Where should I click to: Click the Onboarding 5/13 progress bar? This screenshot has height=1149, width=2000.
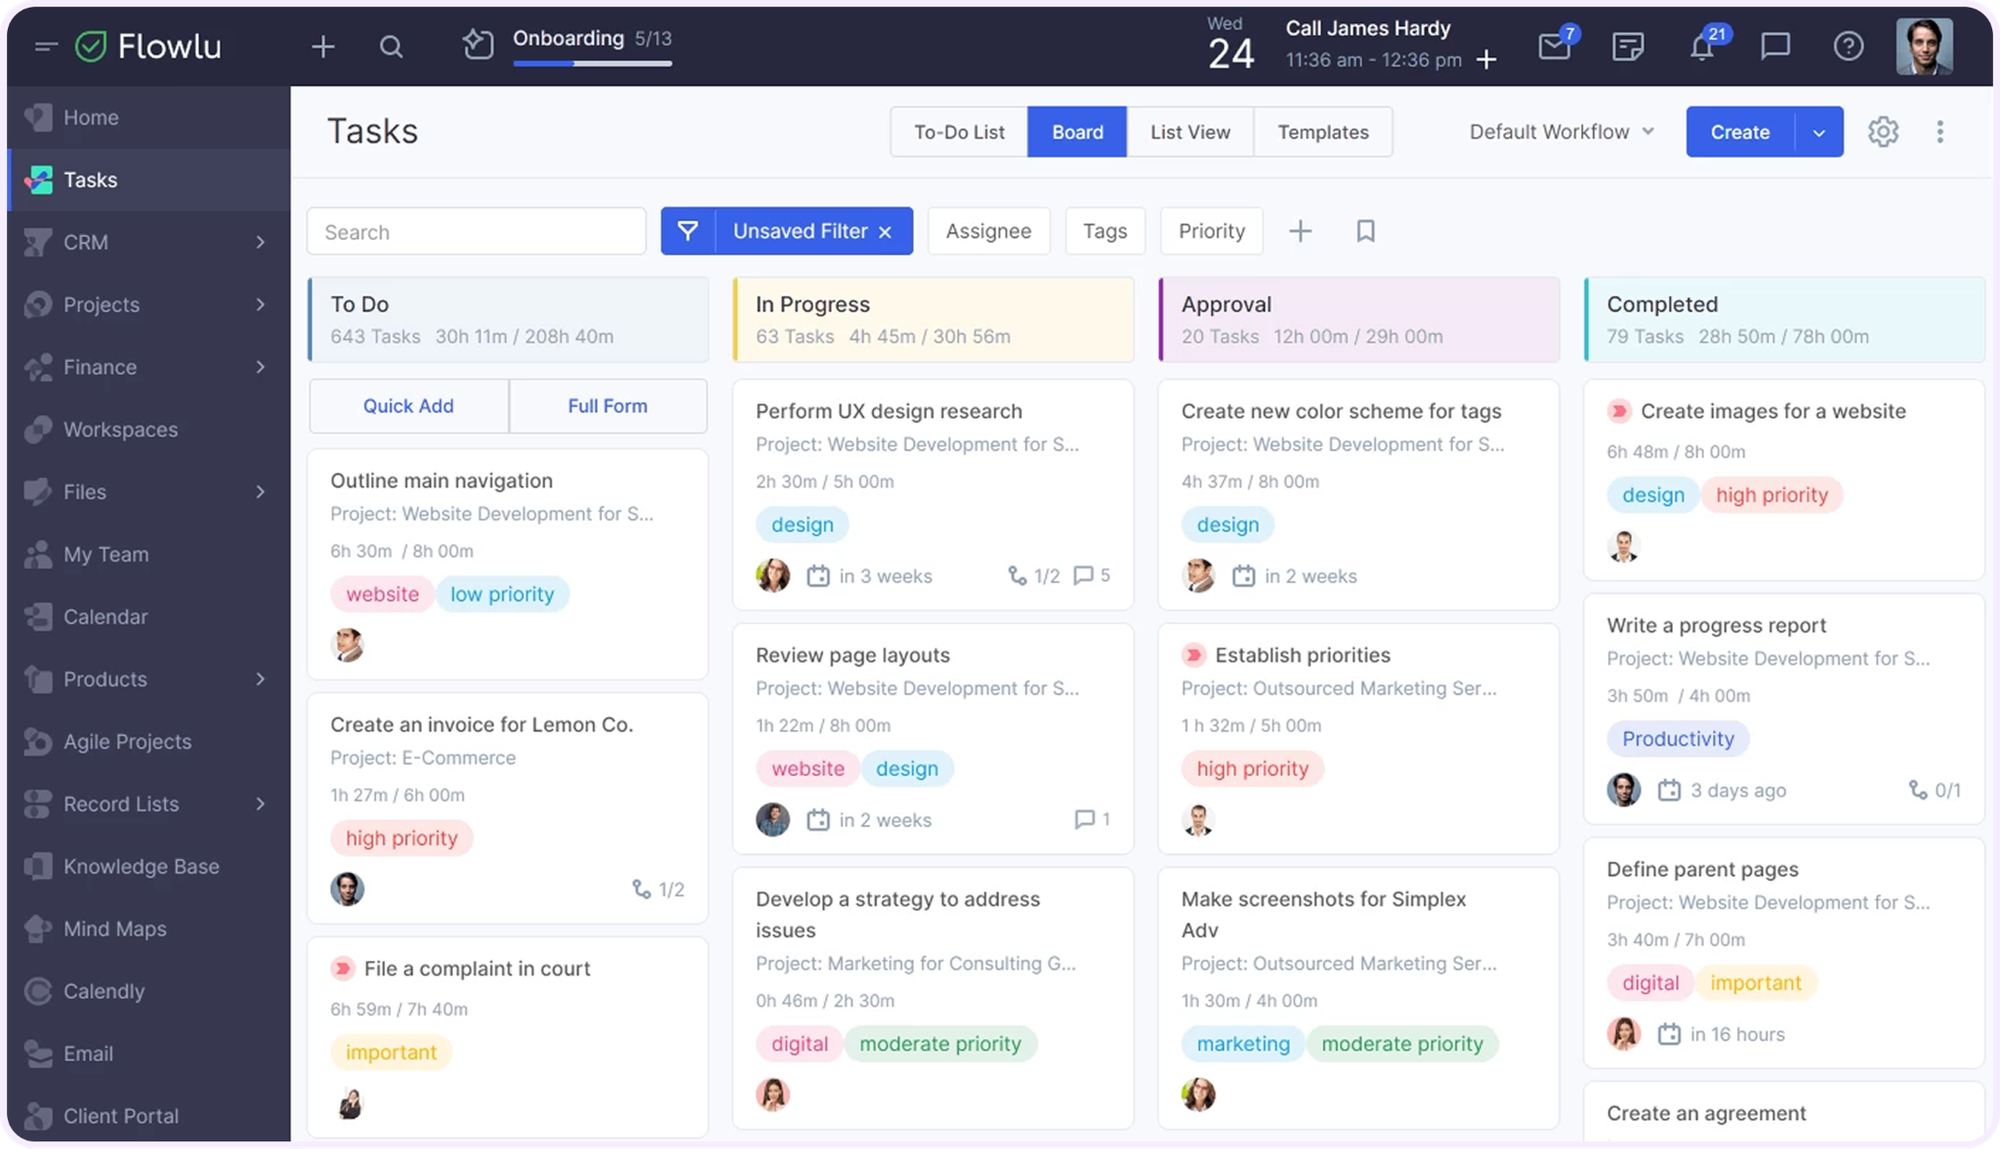coord(592,63)
